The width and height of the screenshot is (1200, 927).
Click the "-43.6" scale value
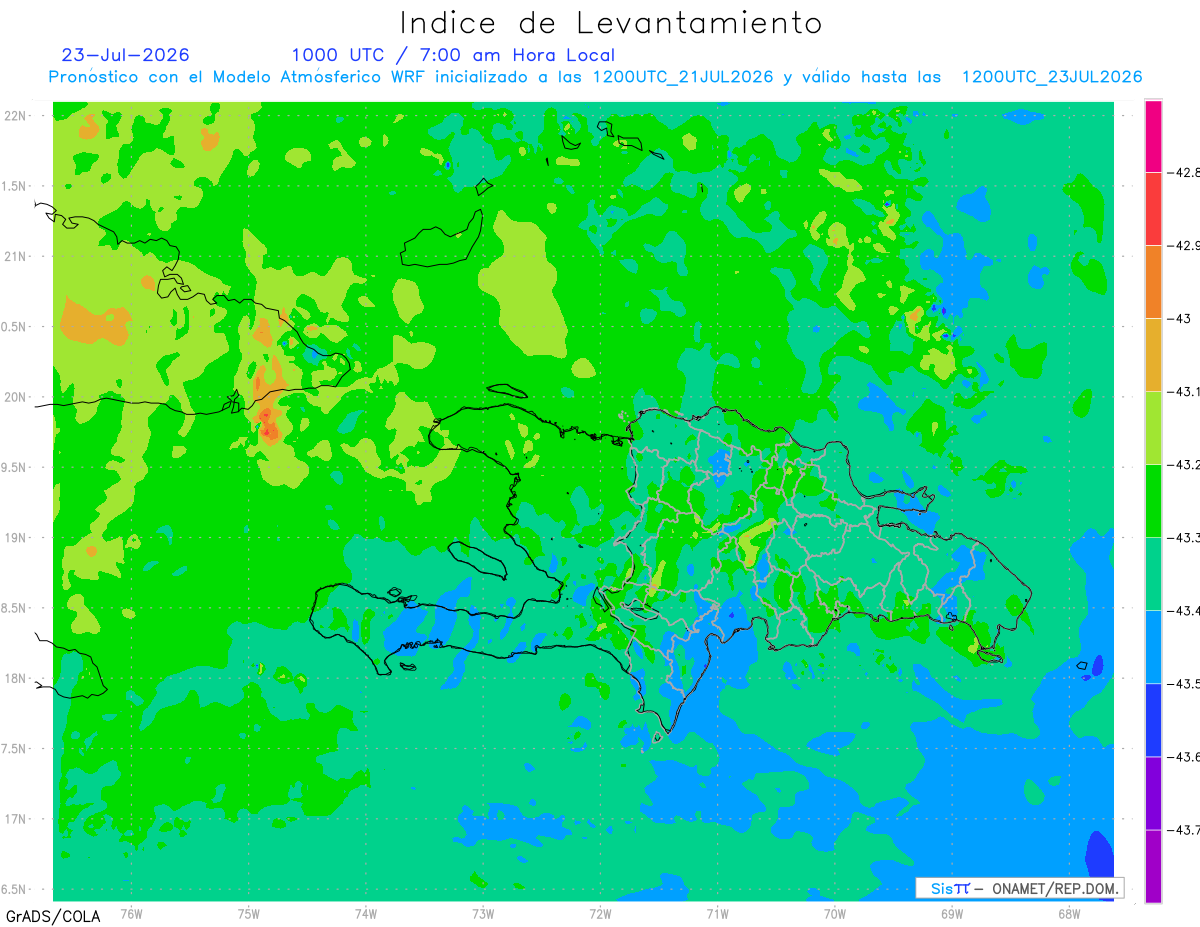[1185, 756]
